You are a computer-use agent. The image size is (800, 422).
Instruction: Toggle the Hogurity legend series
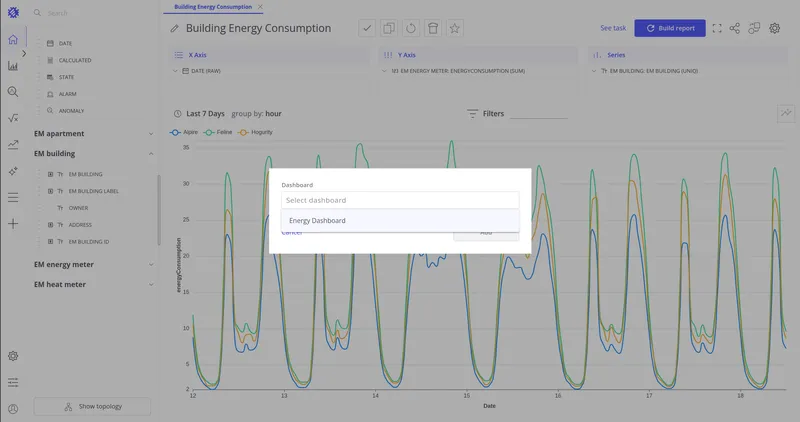[x=255, y=132]
